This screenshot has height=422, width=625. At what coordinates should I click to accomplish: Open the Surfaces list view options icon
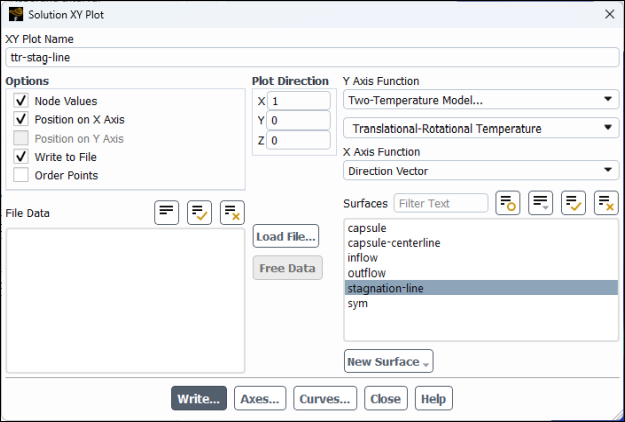click(540, 203)
